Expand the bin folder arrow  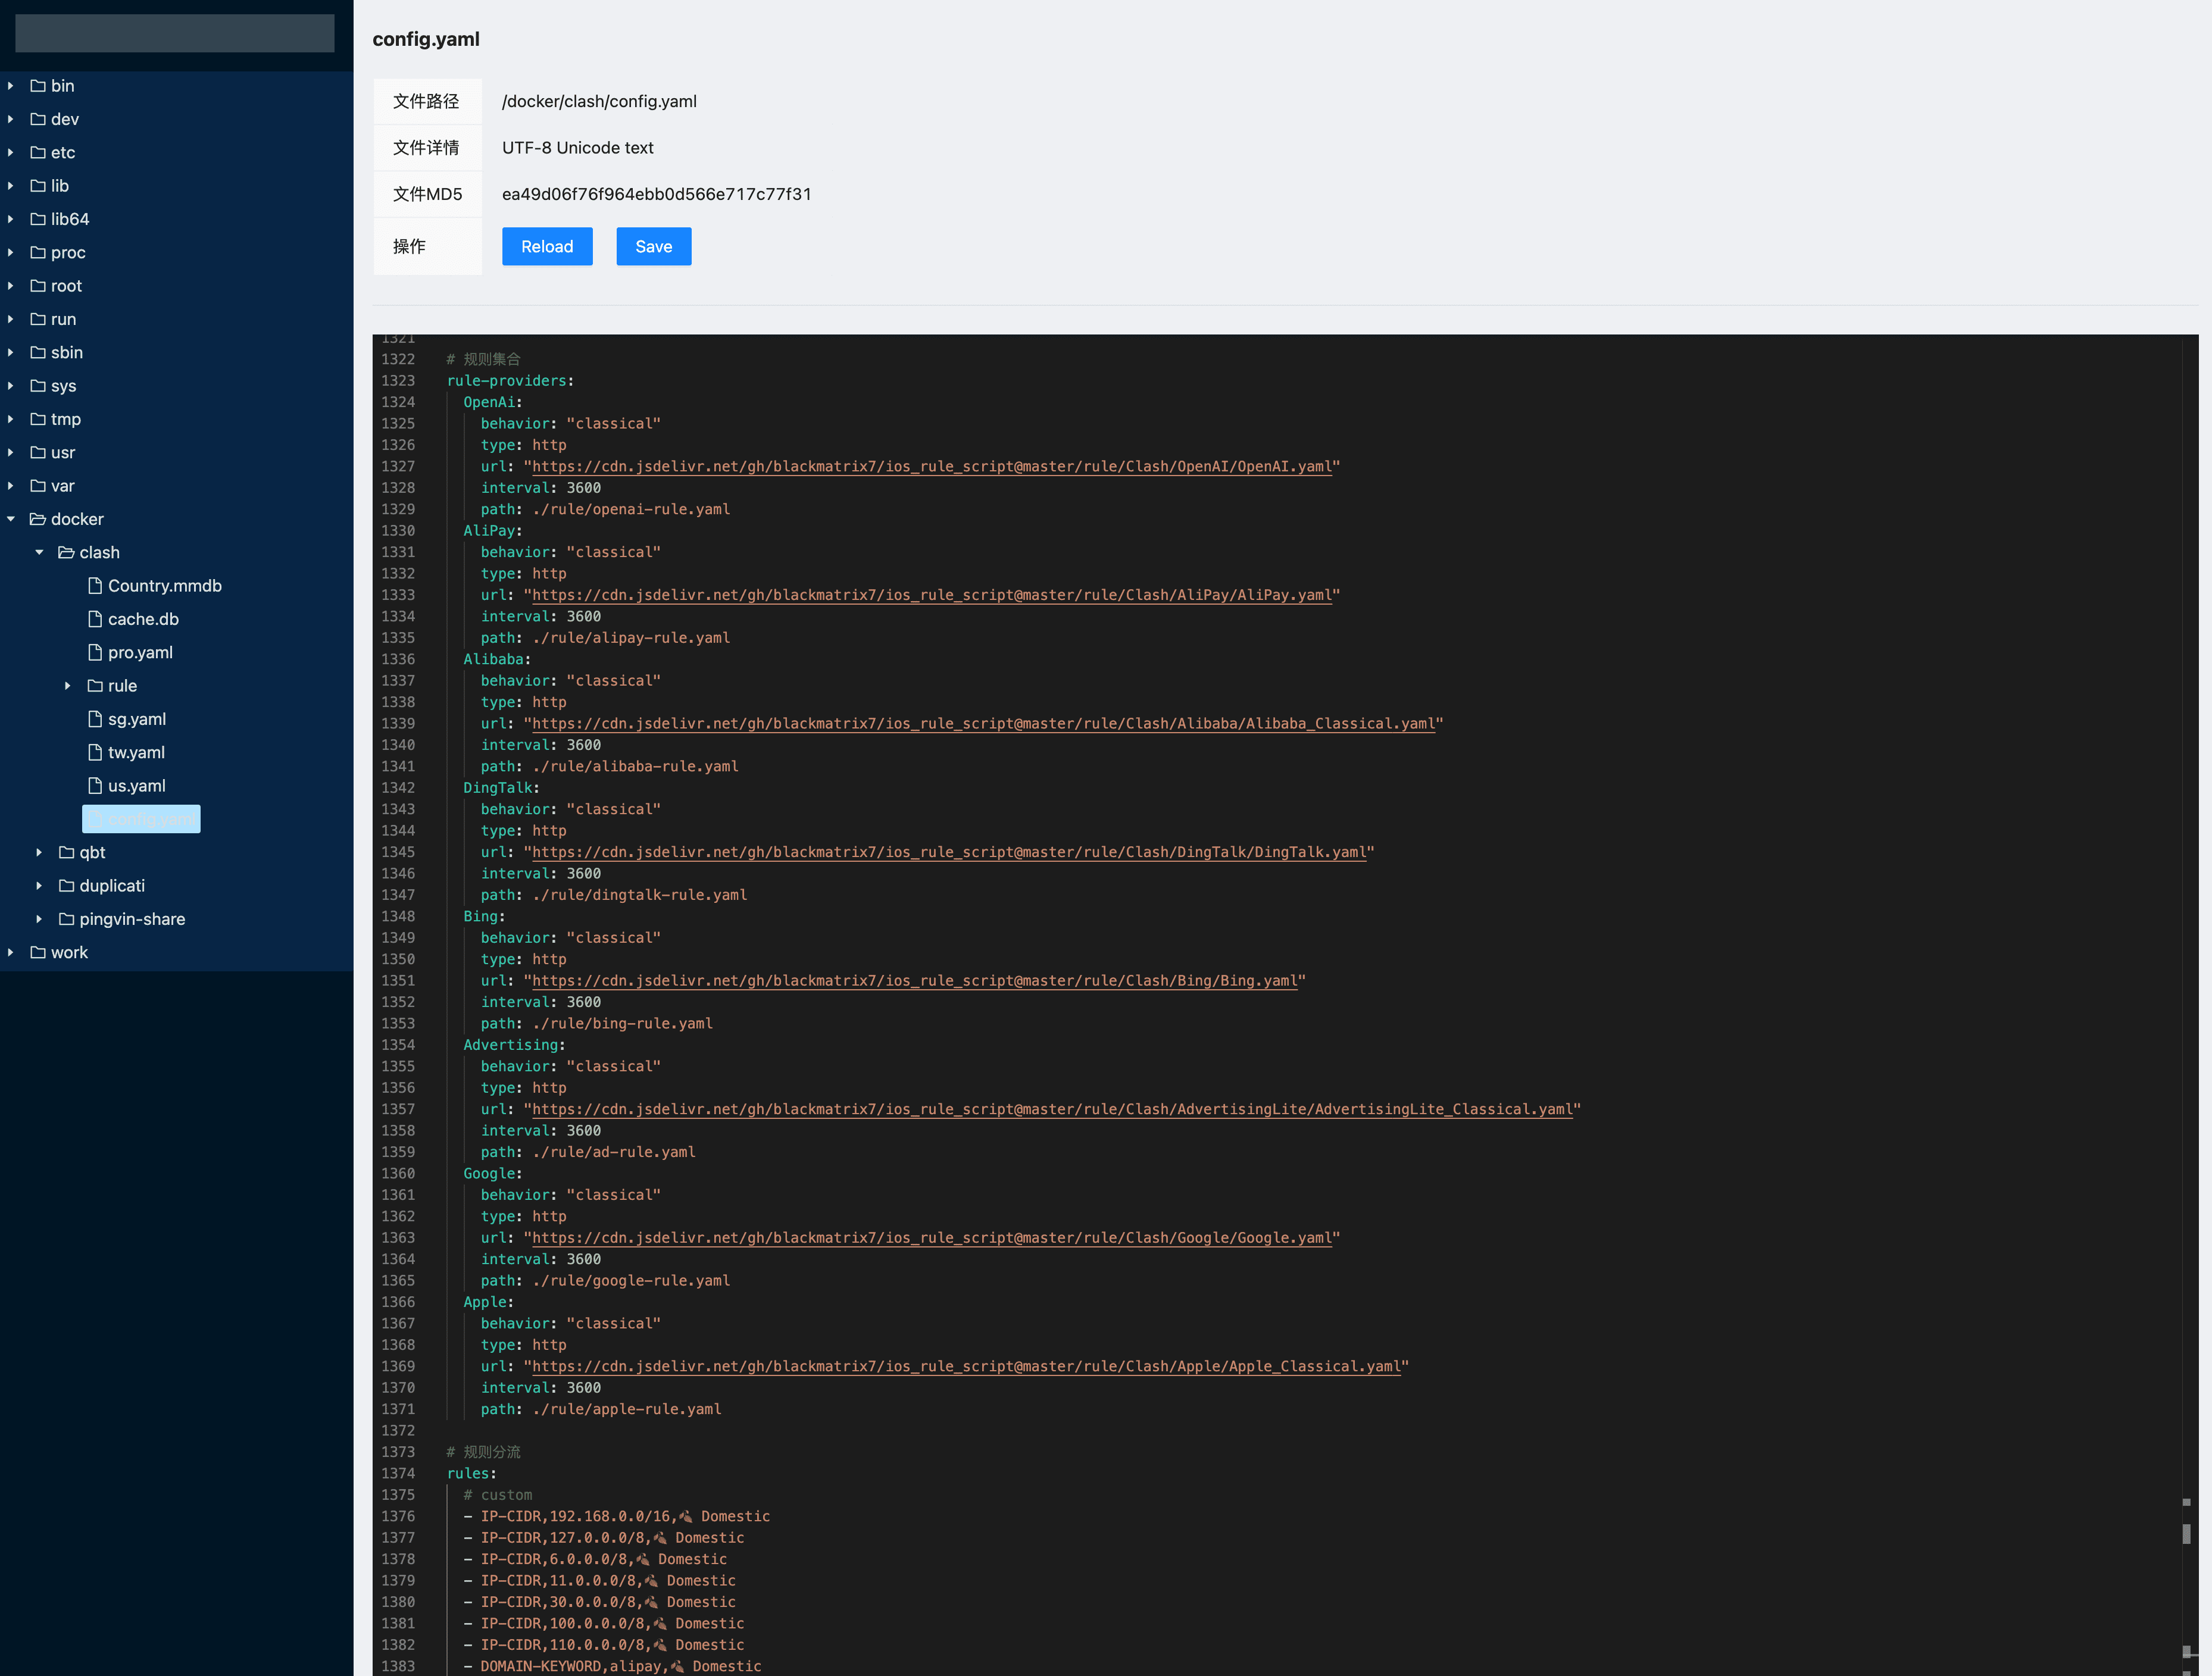[x=11, y=86]
